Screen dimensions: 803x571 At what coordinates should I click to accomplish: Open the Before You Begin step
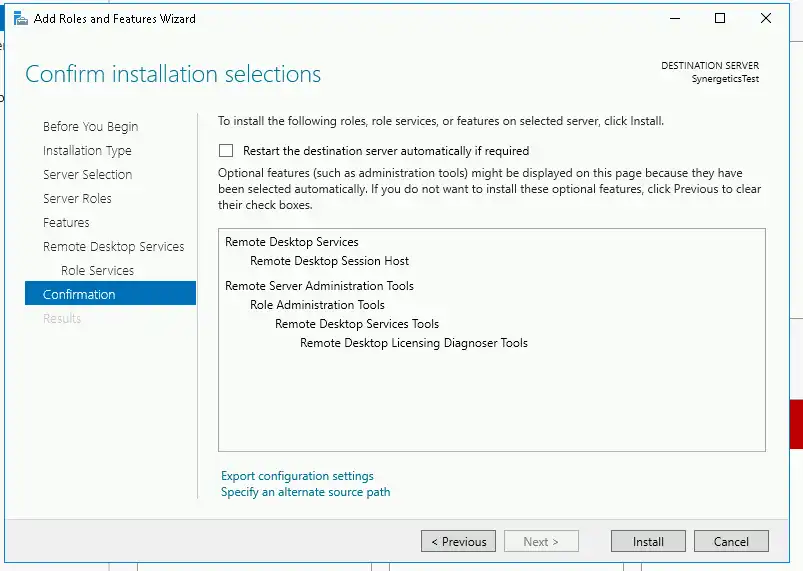pyautogui.click(x=91, y=126)
